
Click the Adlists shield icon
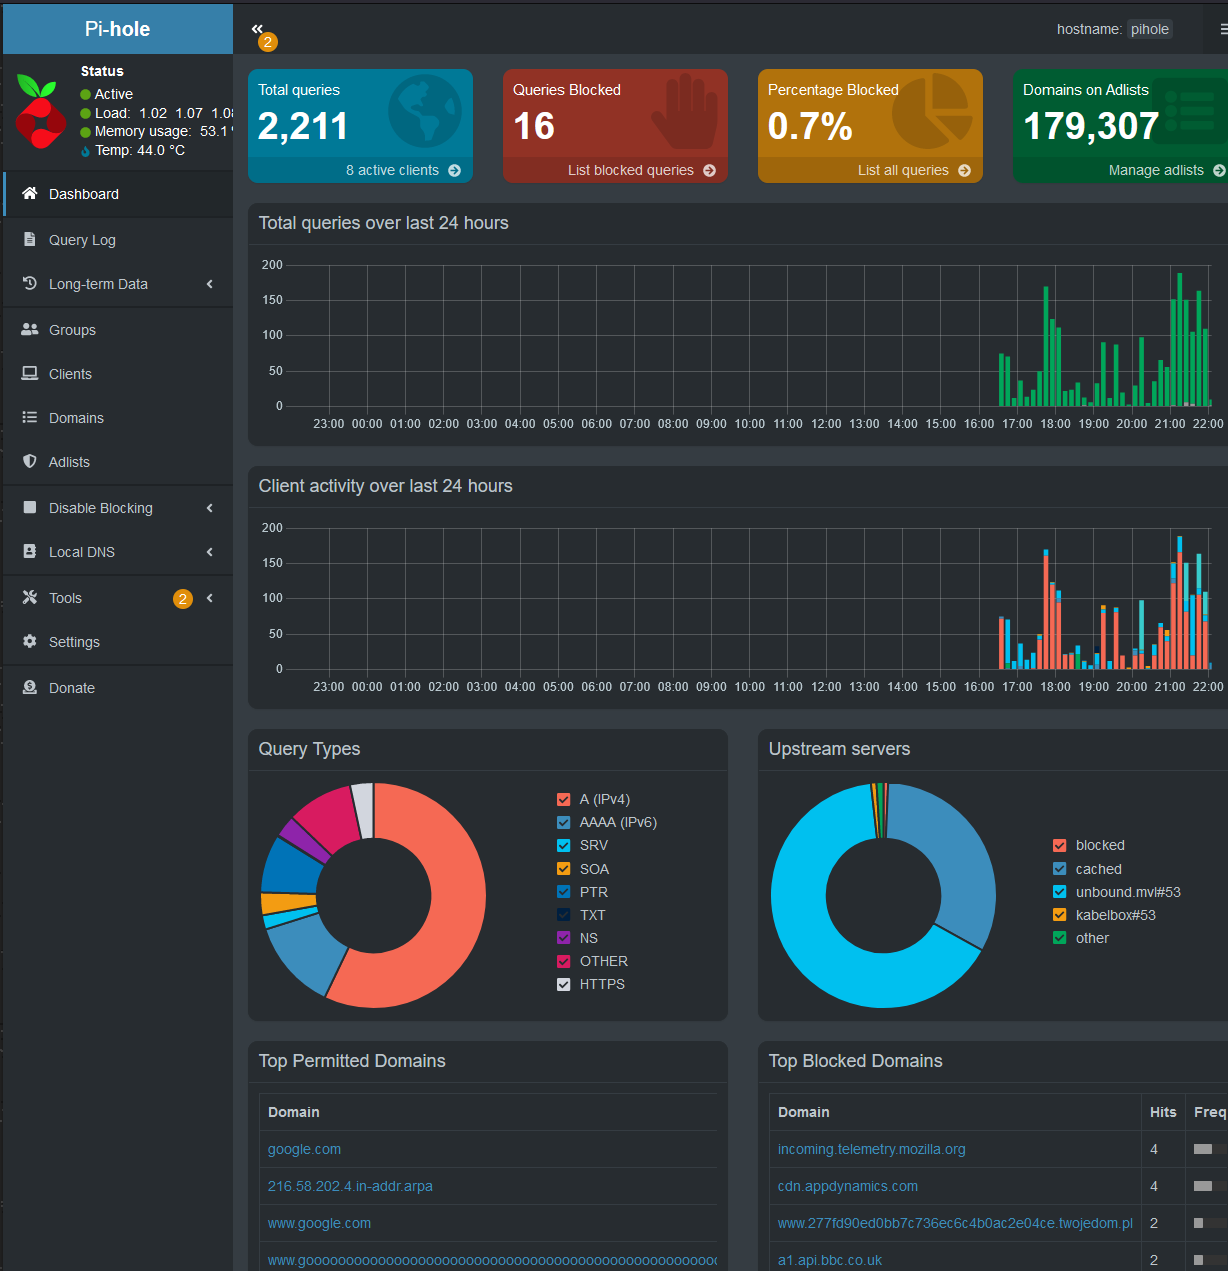[30, 462]
